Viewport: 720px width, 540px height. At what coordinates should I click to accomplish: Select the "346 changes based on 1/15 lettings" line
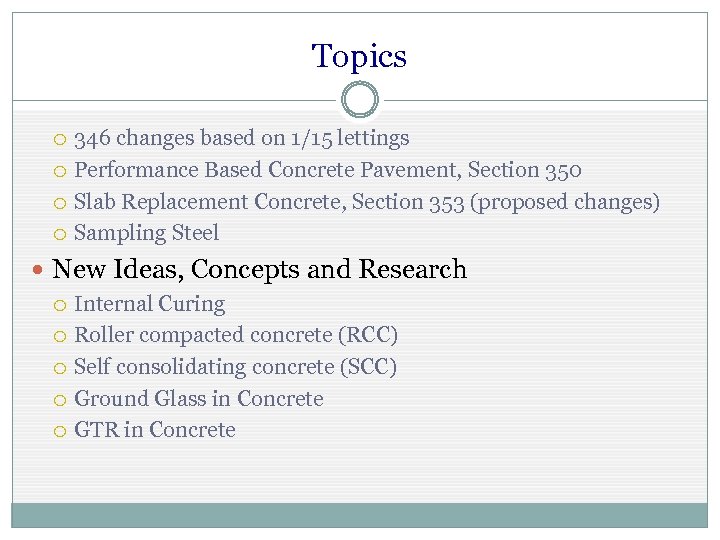tap(242, 138)
